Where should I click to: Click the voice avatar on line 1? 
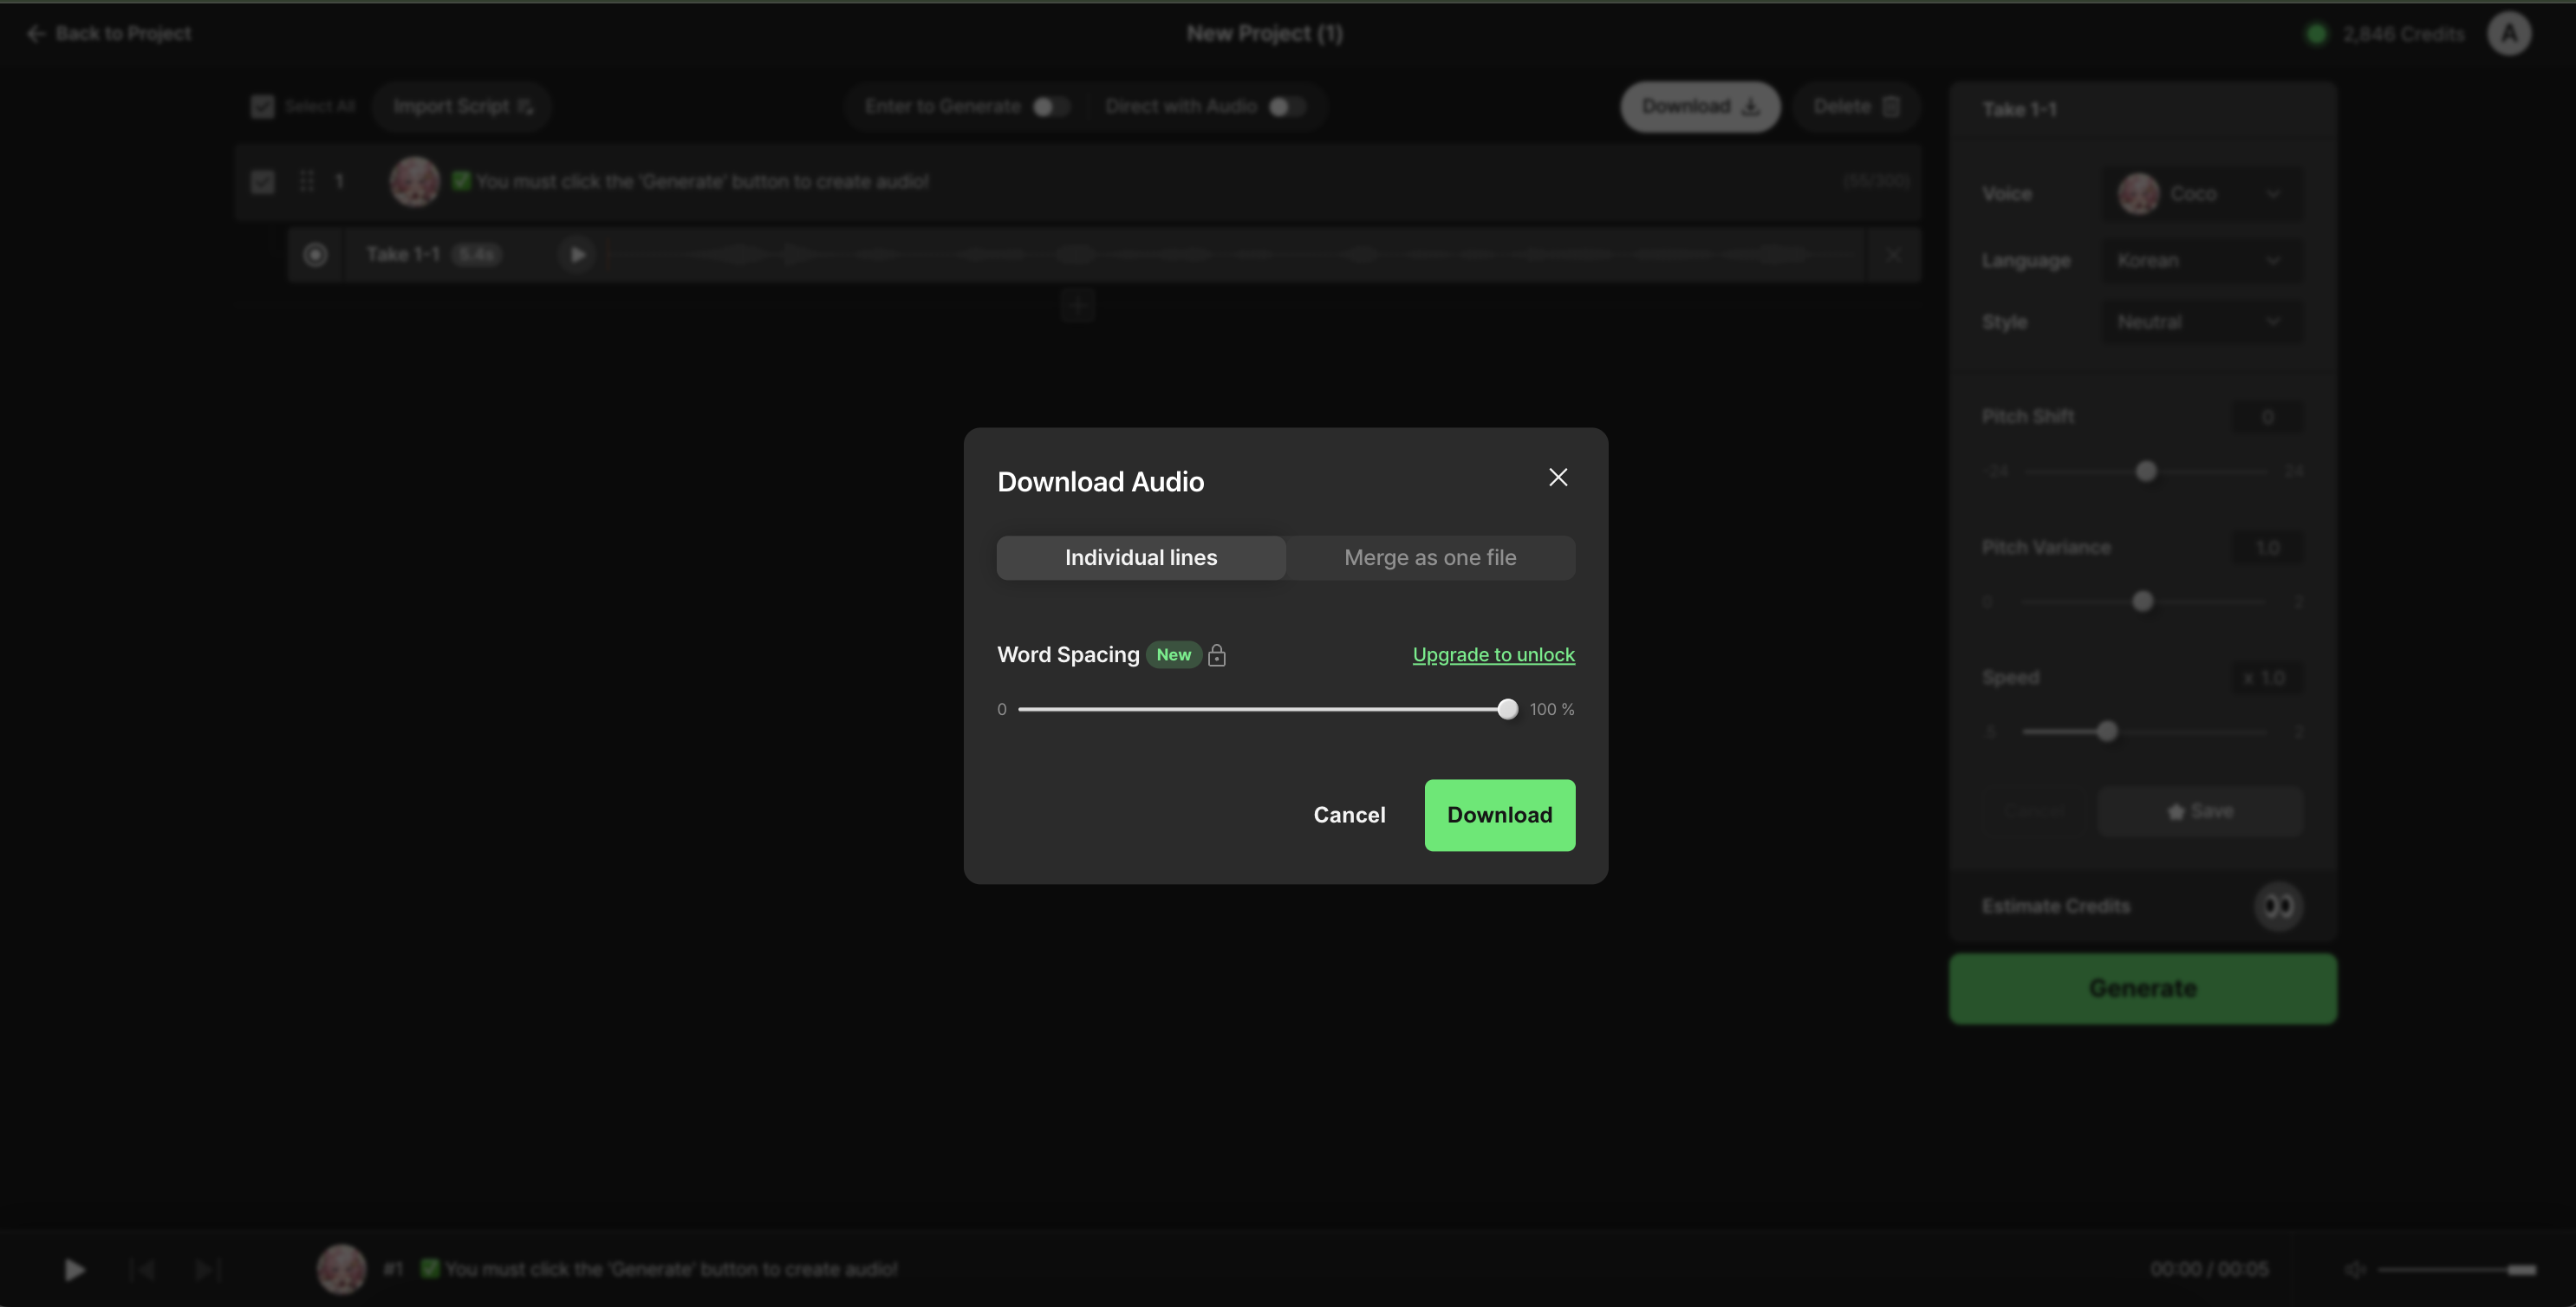(x=414, y=181)
